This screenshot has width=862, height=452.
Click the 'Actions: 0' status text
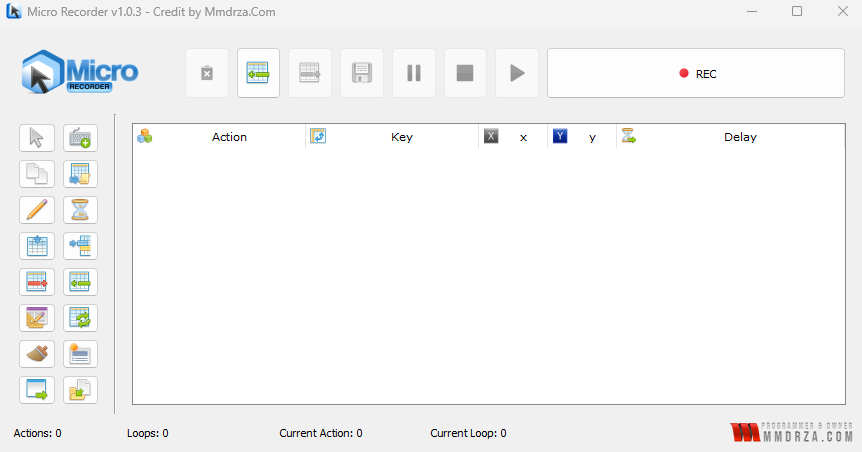point(37,433)
